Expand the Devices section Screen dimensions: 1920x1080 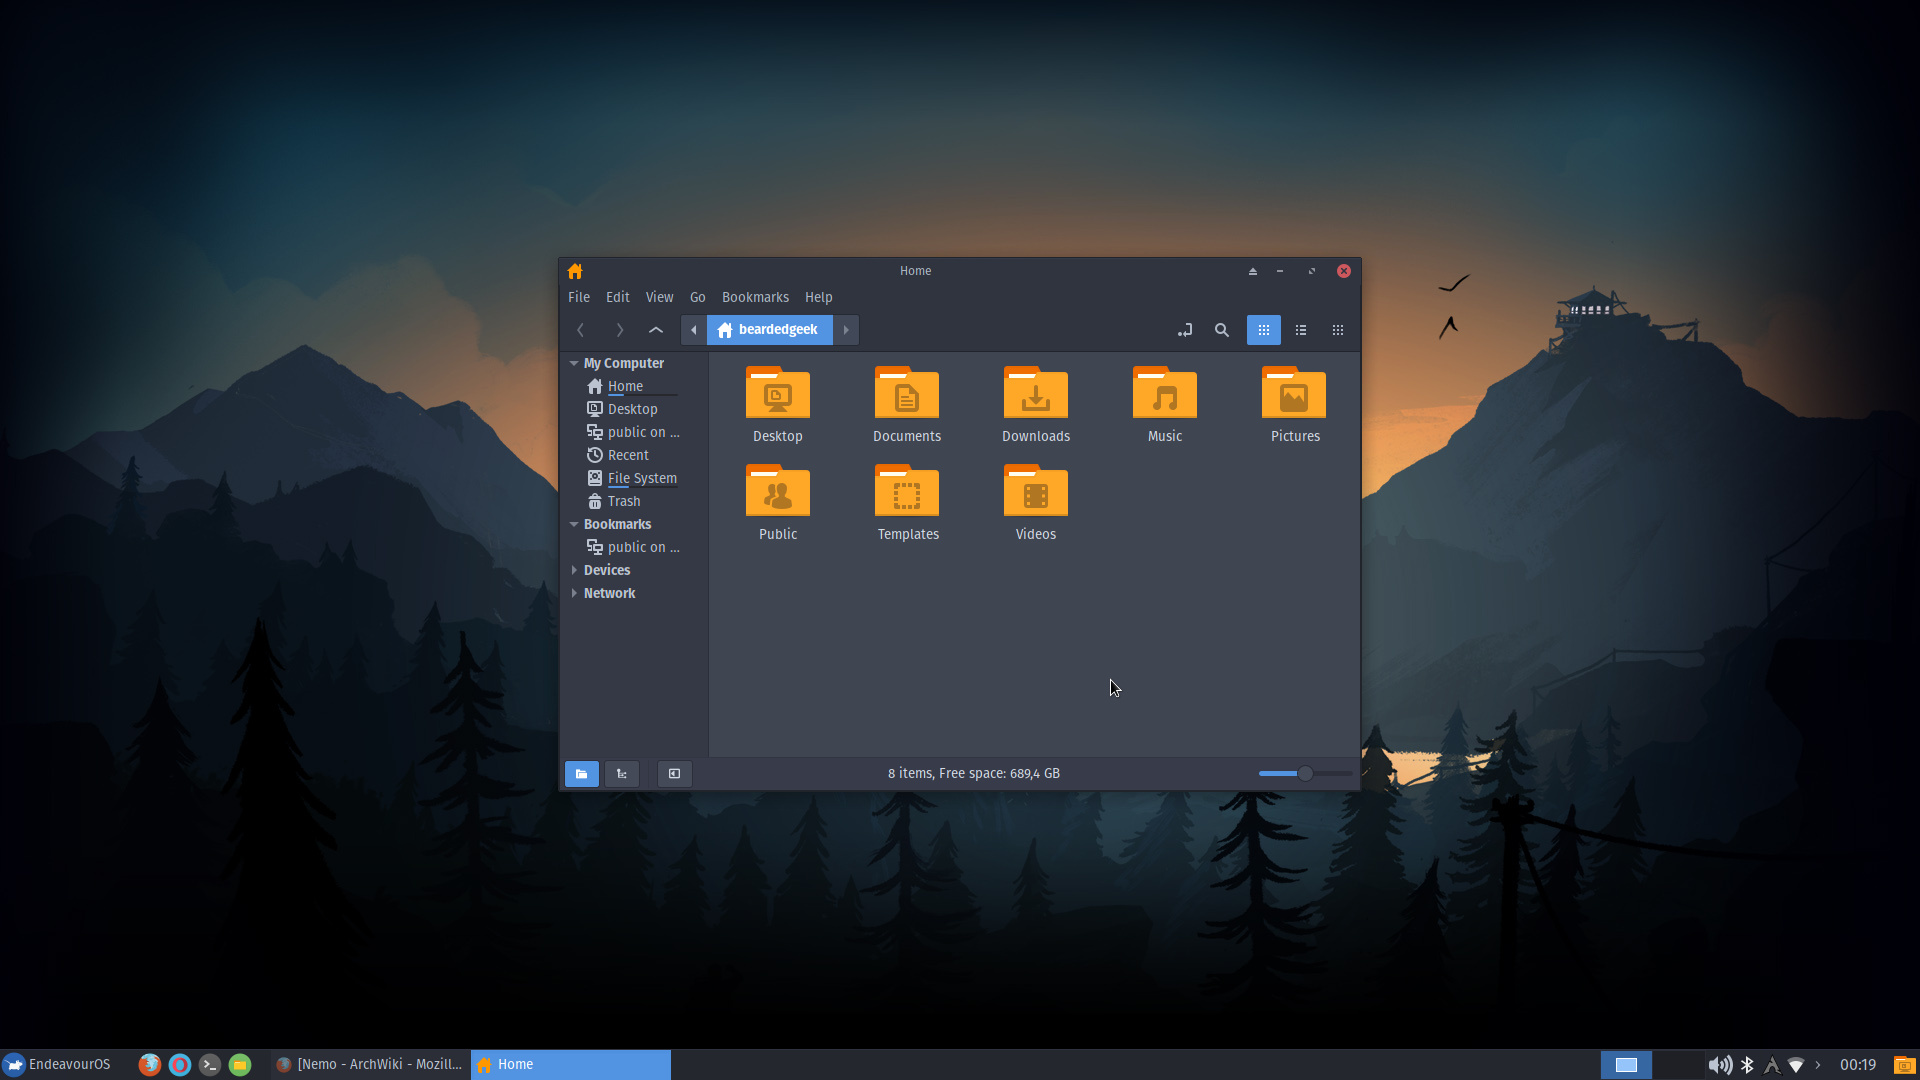click(x=574, y=570)
